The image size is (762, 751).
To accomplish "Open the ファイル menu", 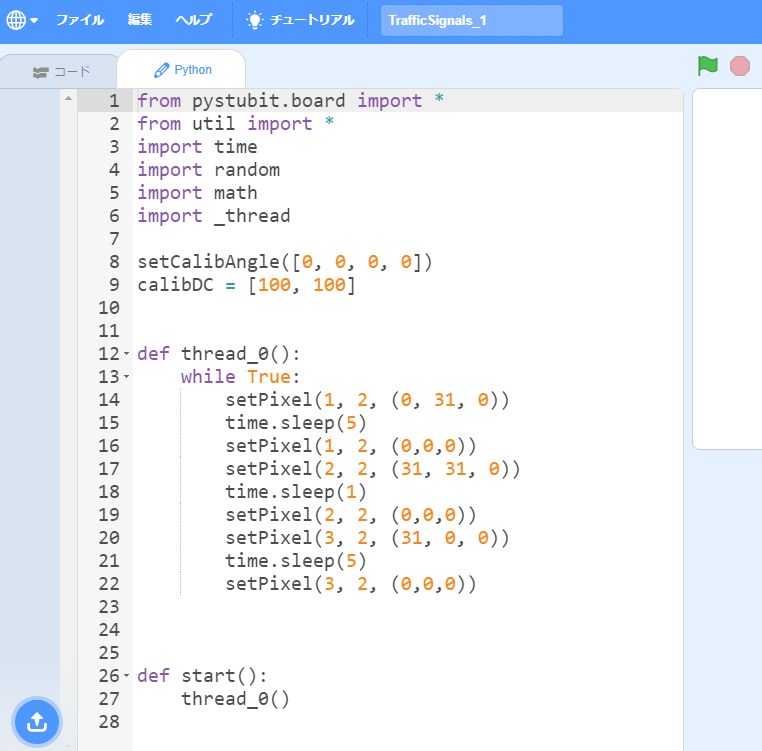I will pos(80,20).
